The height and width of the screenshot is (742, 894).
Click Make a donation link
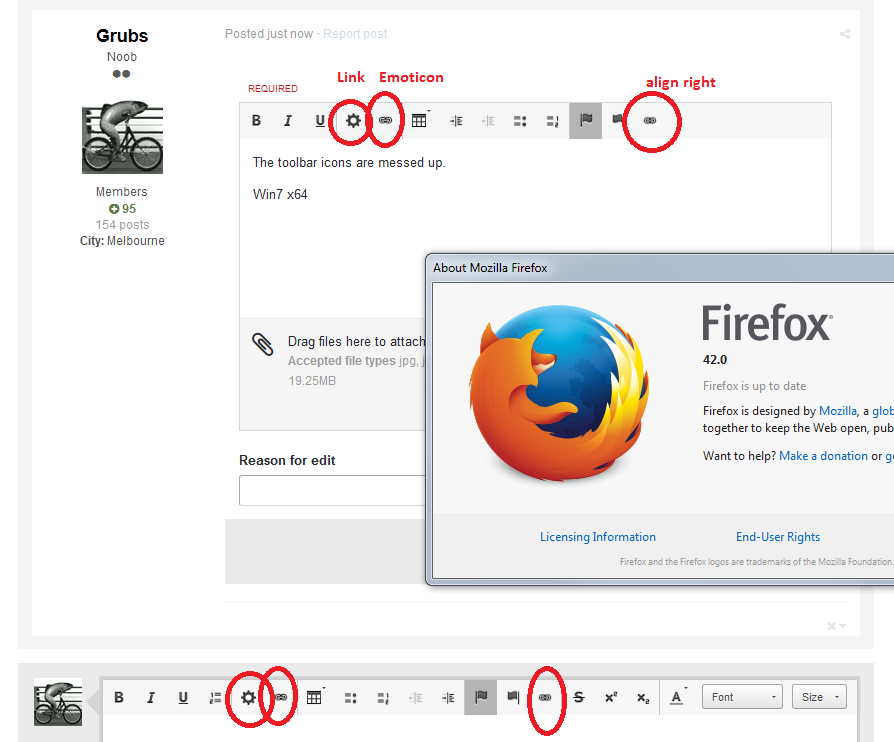(x=823, y=456)
